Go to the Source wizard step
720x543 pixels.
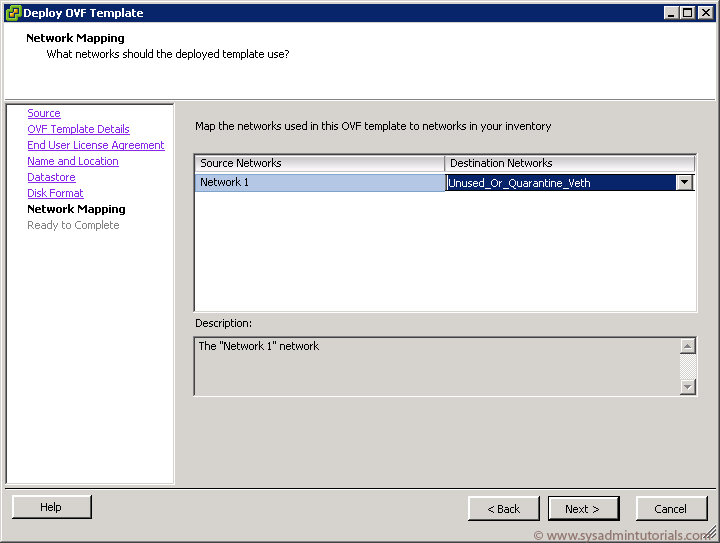[x=44, y=113]
